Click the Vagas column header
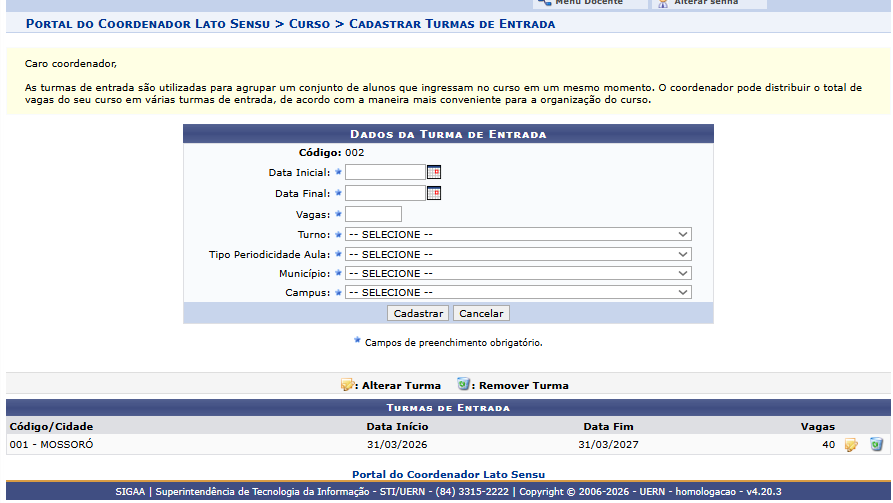The height and width of the screenshot is (503, 893). pyautogui.click(x=818, y=426)
